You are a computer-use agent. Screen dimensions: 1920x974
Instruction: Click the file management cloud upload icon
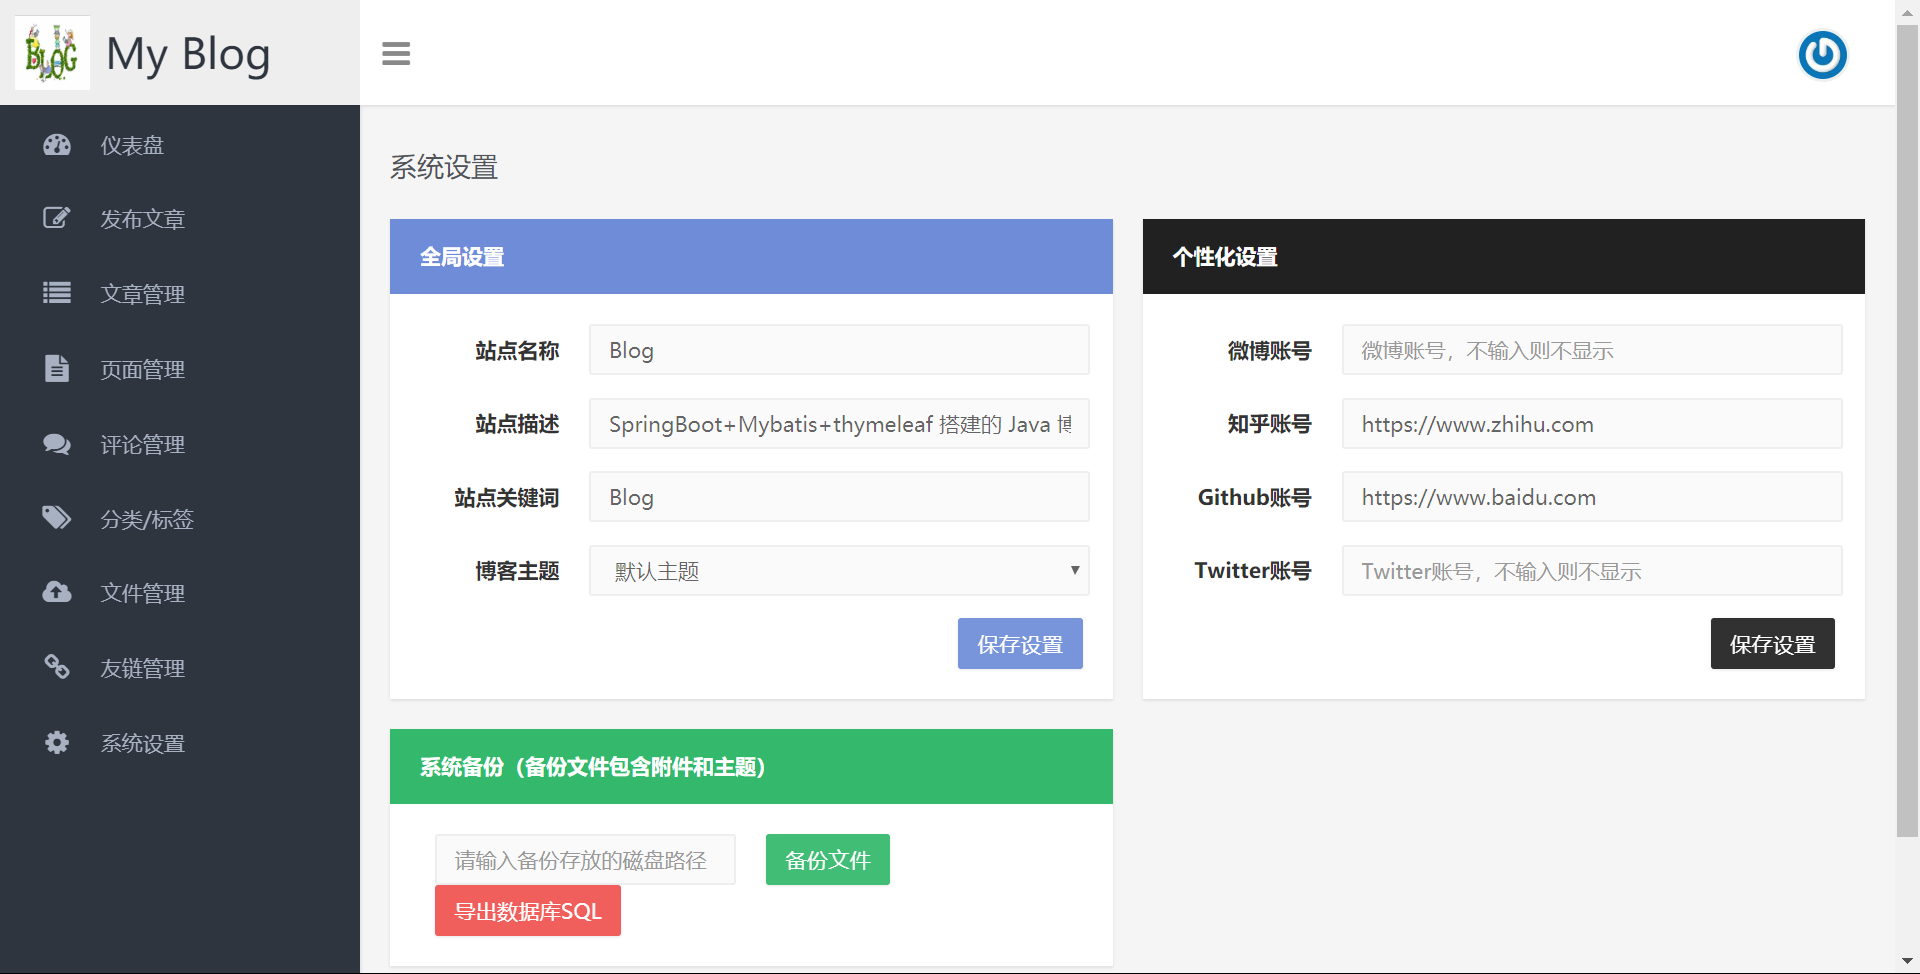(x=57, y=592)
